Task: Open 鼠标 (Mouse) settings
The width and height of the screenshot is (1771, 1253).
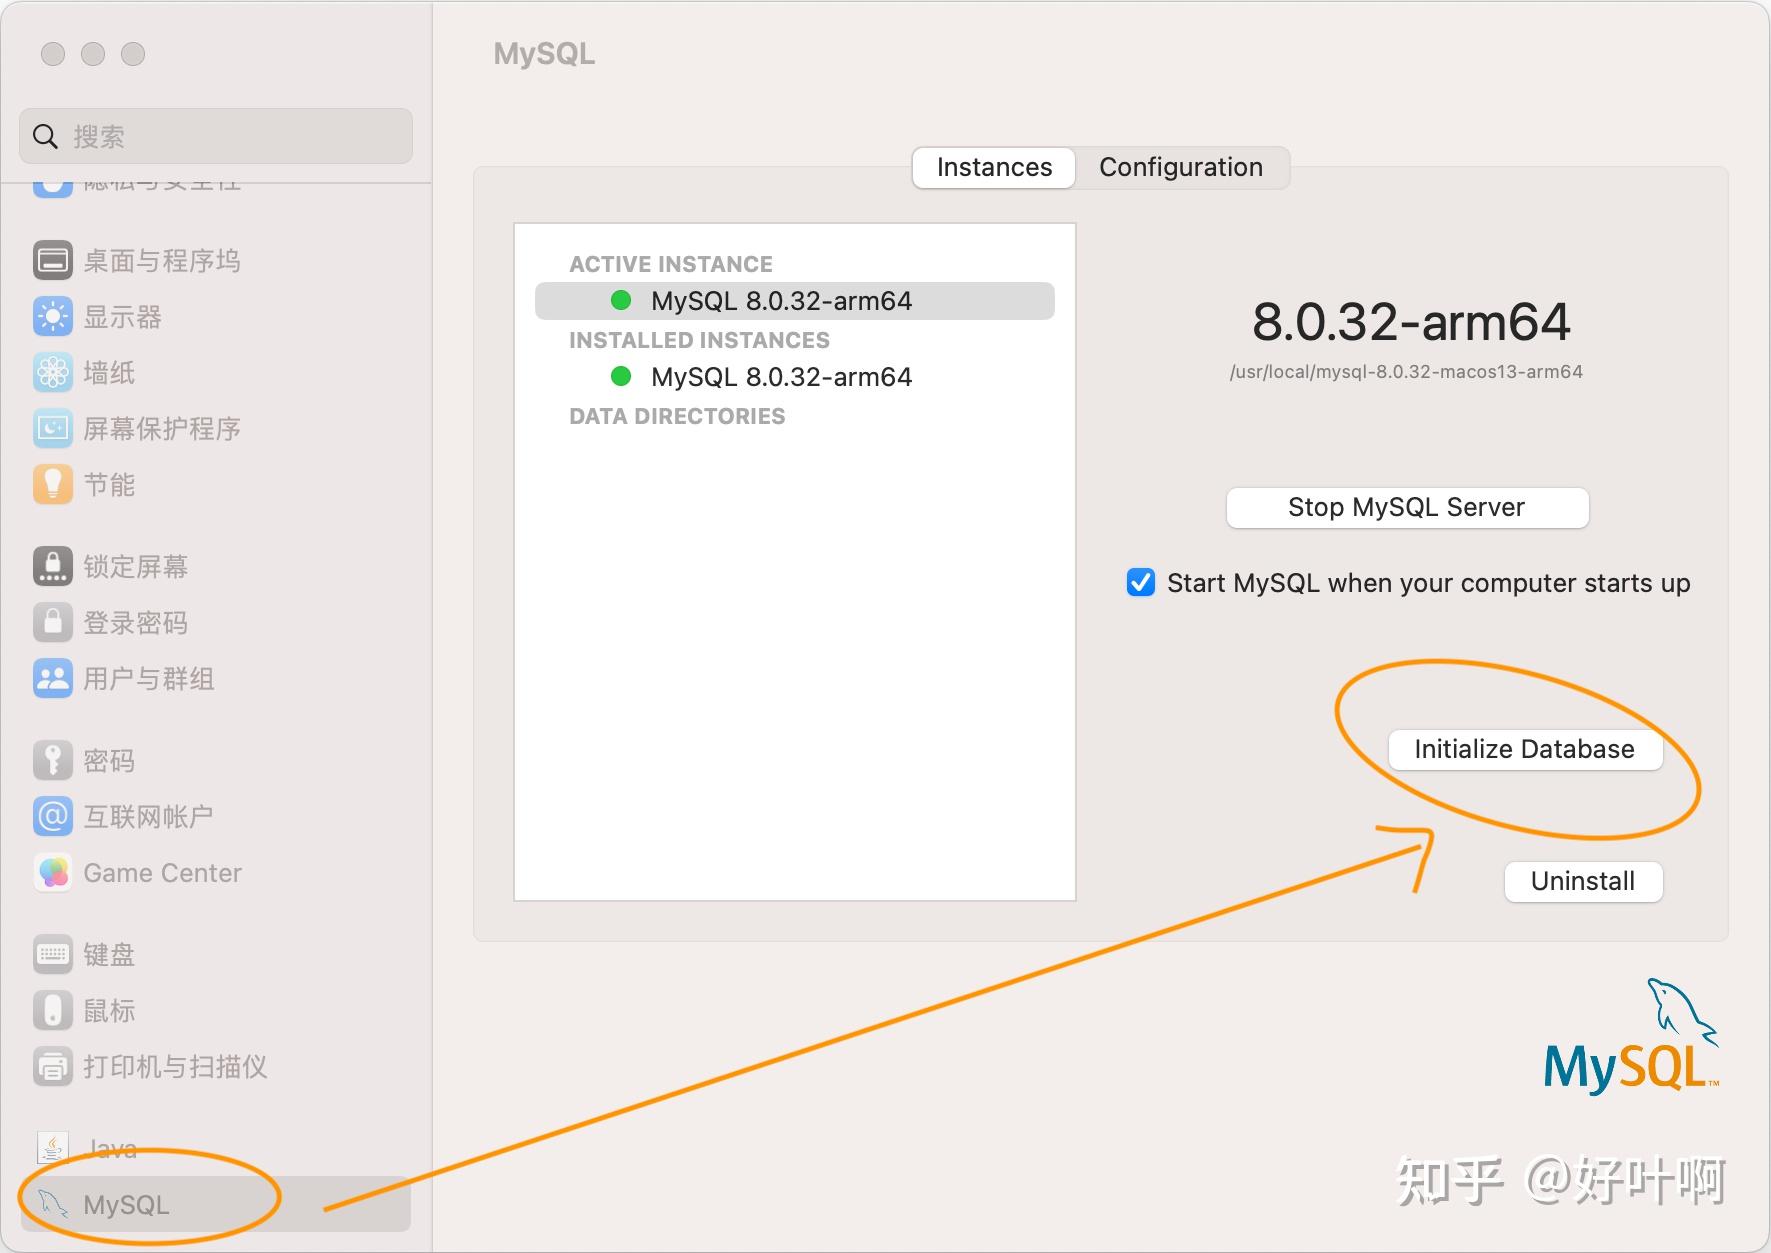Action: tap(106, 1010)
